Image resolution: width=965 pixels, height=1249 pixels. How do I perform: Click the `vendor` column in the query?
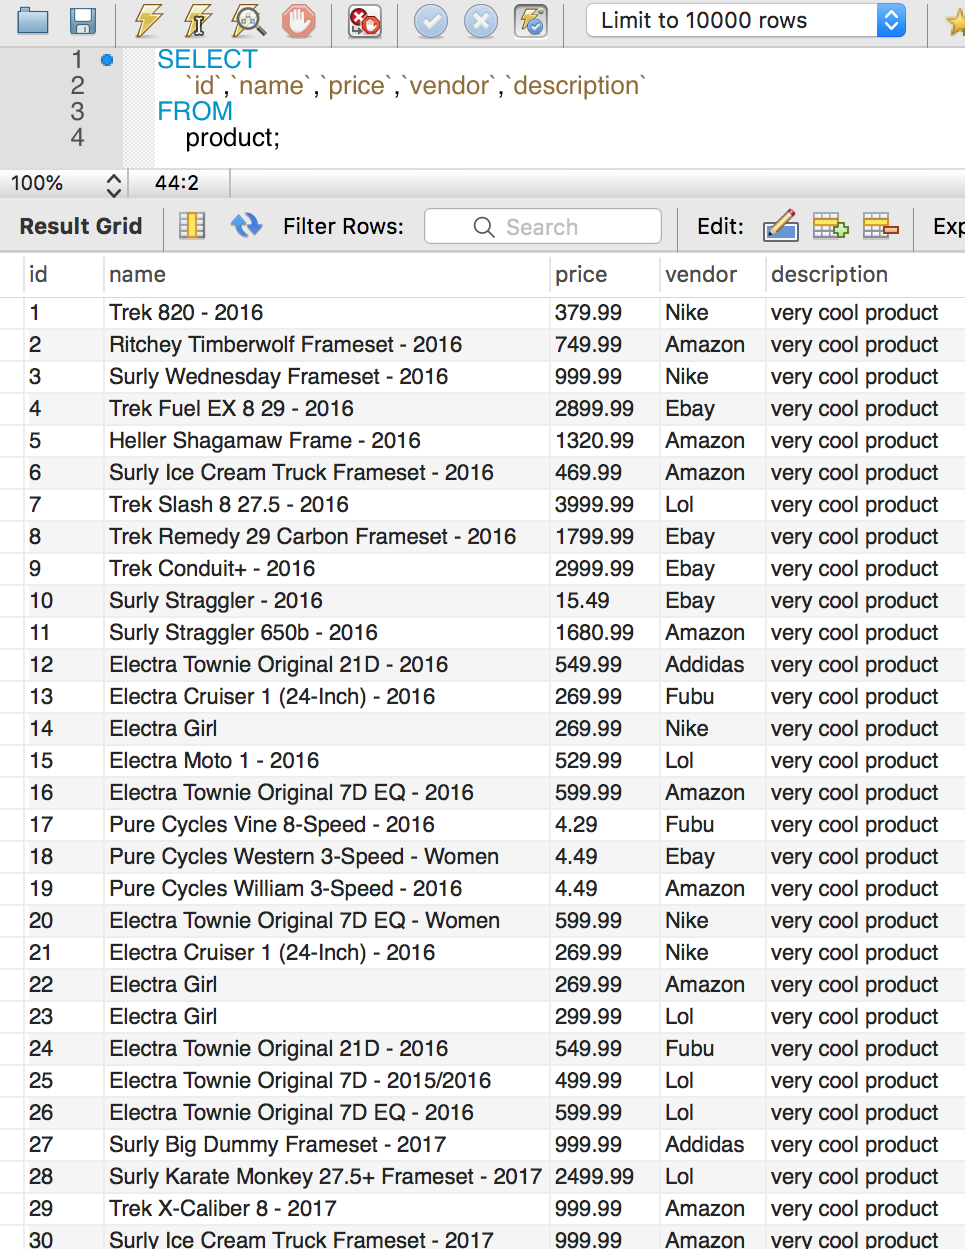pyautogui.click(x=450, y=86)
